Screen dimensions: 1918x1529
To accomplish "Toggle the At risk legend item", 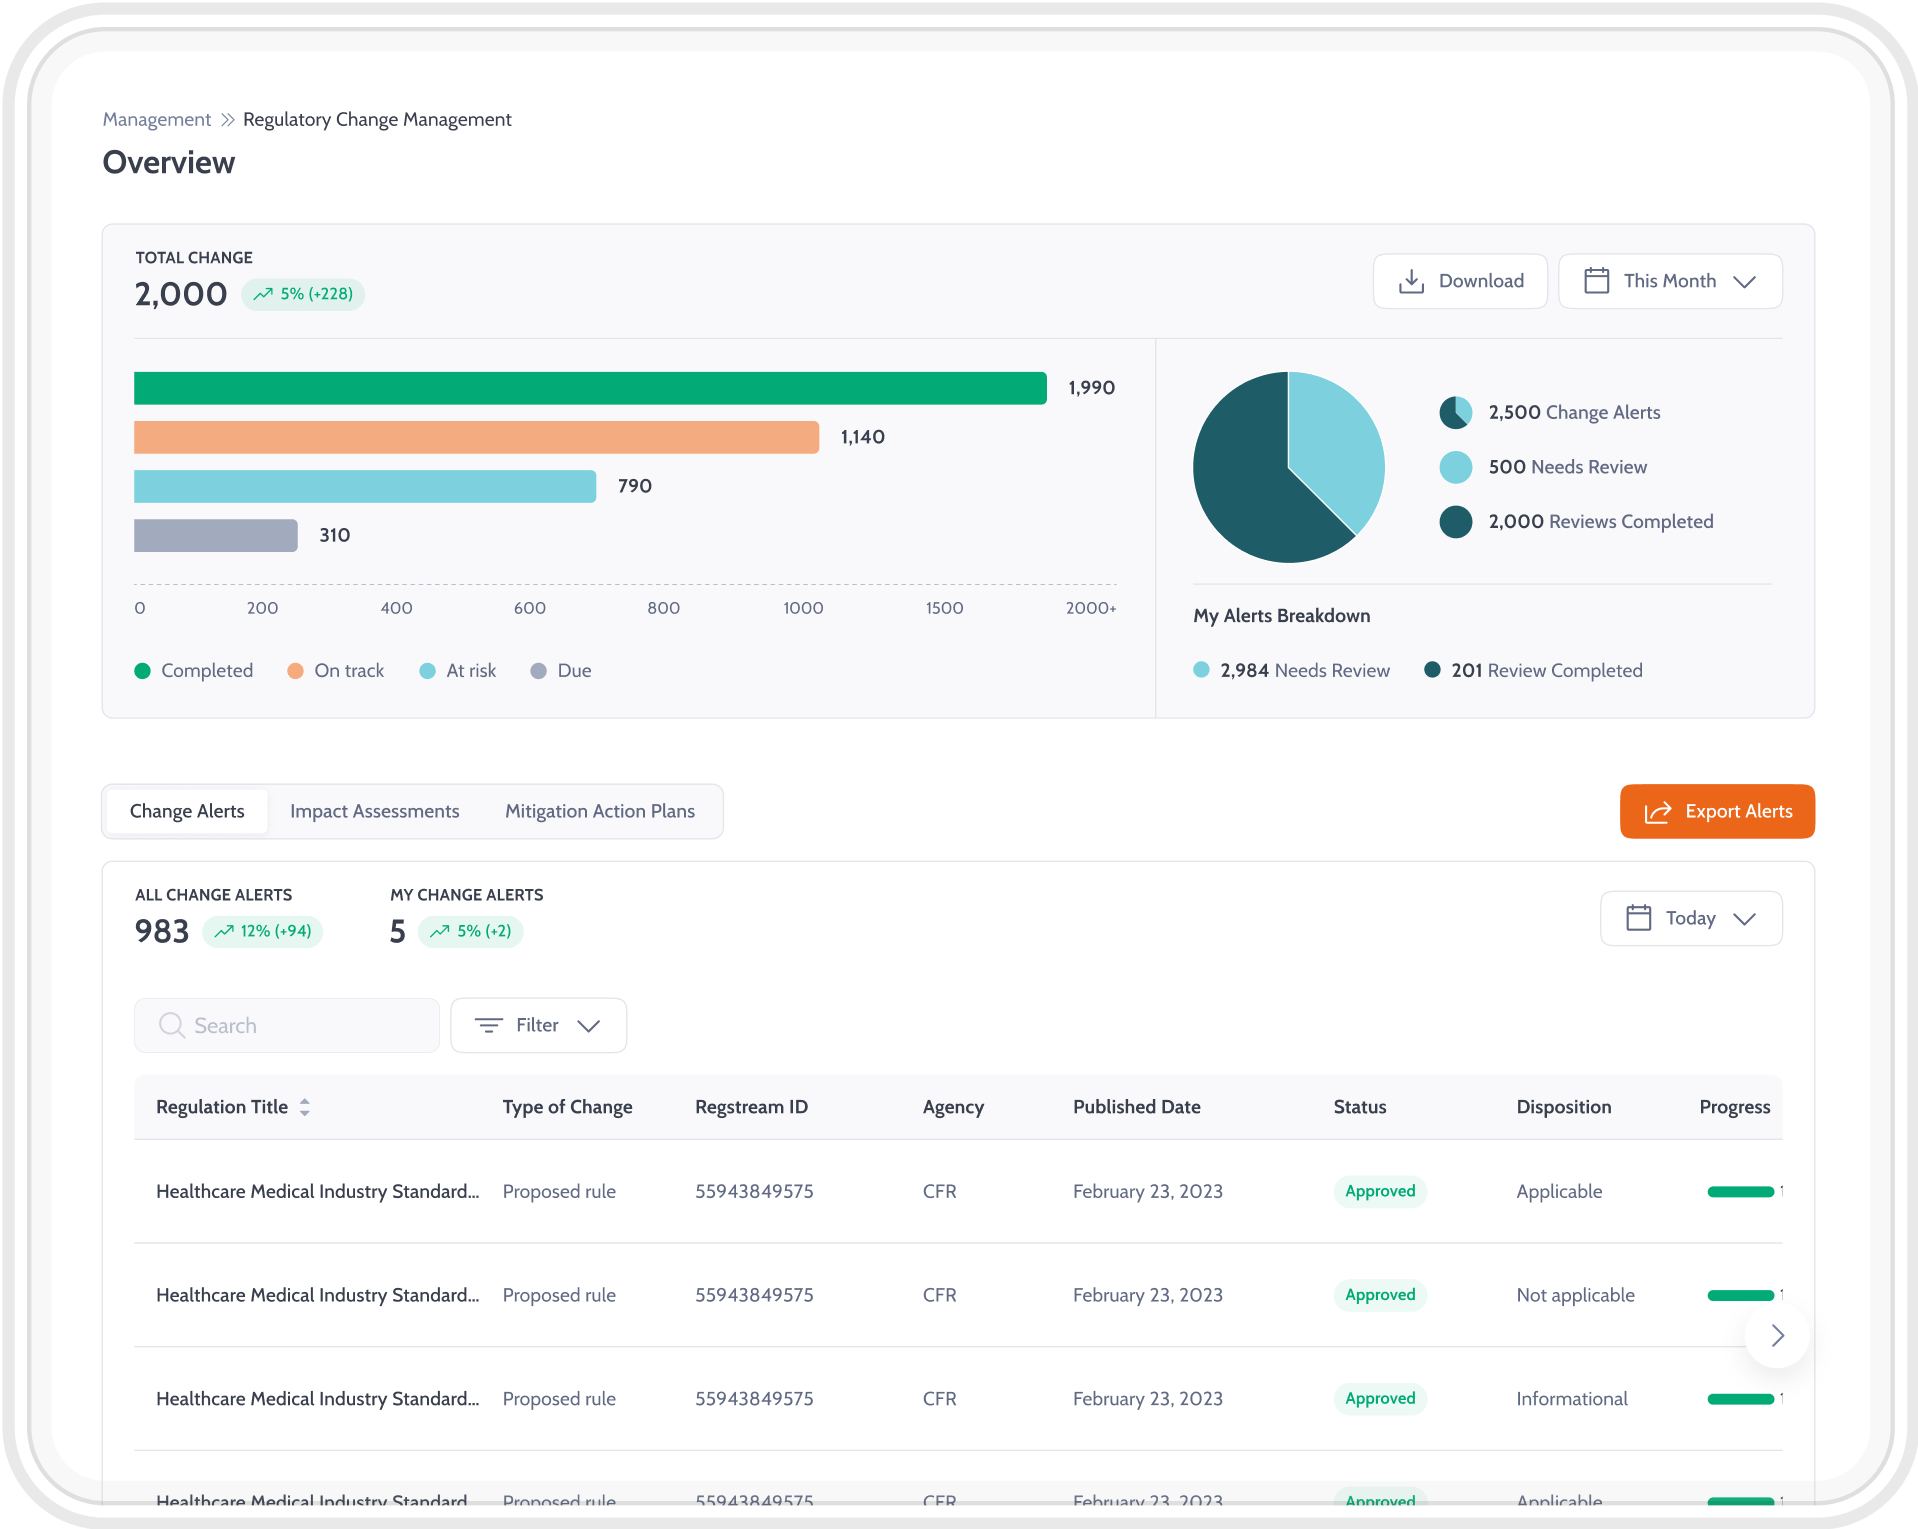I will 457,670.
